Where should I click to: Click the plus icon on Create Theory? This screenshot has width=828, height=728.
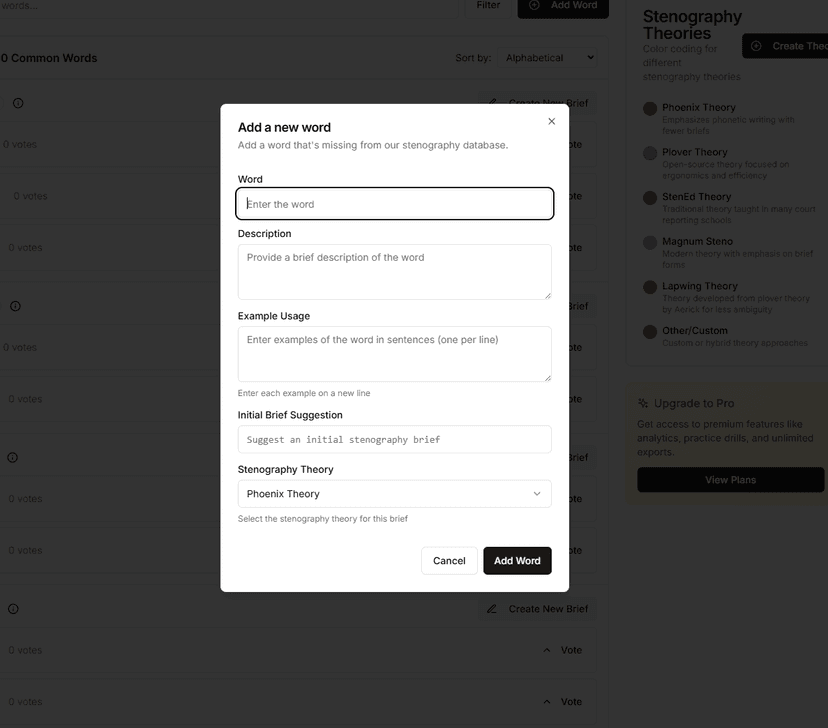click(x=756, y=46)
